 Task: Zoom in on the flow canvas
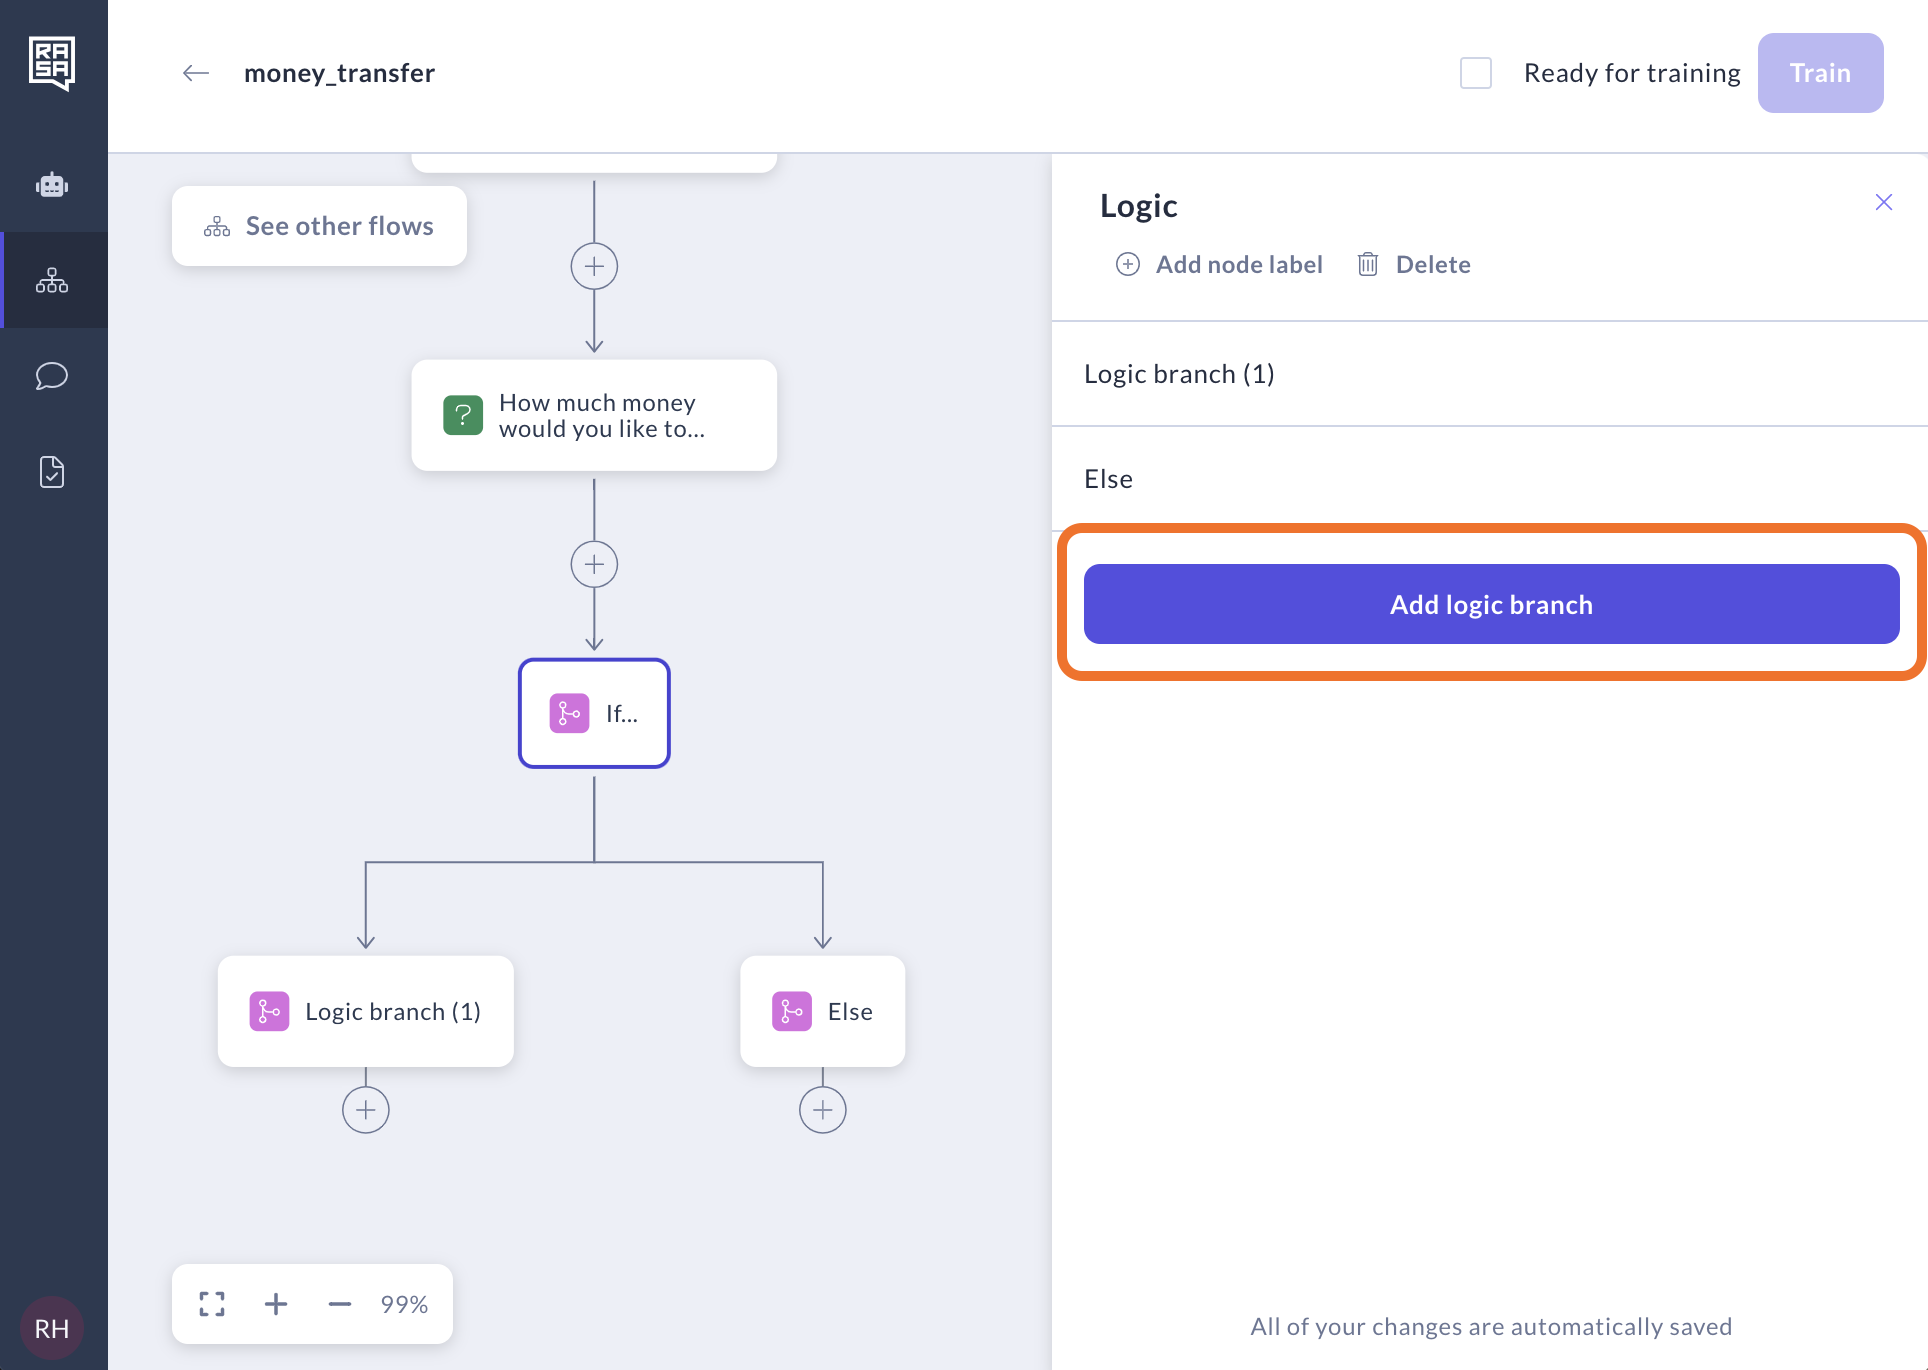pos(276,1304)
